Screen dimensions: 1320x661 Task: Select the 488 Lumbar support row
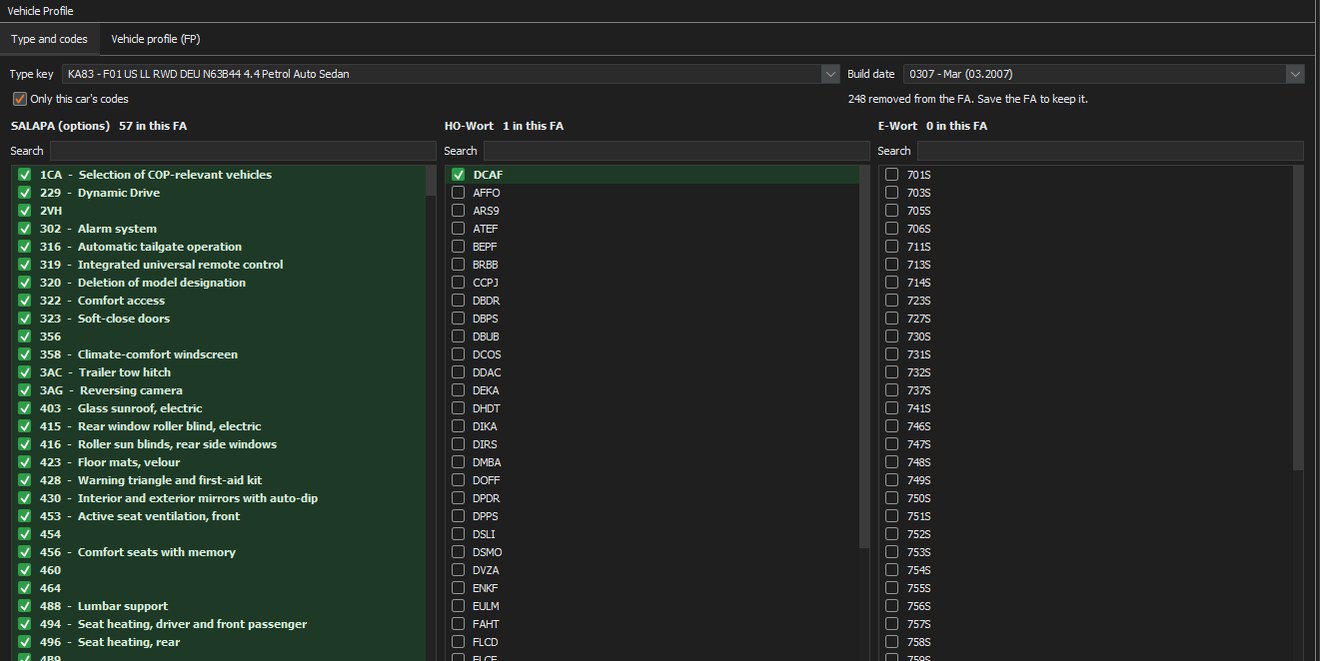219,607
